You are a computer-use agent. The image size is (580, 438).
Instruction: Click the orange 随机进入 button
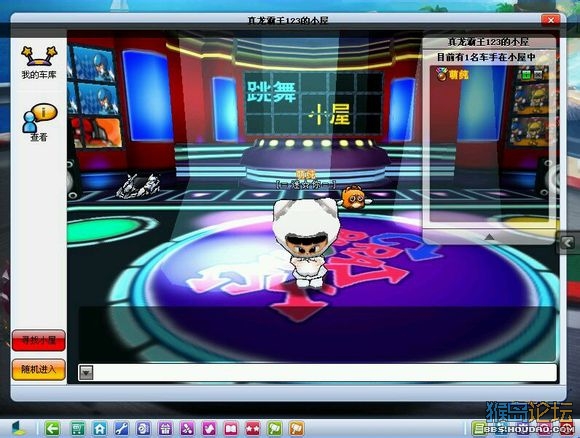(38, 370)
